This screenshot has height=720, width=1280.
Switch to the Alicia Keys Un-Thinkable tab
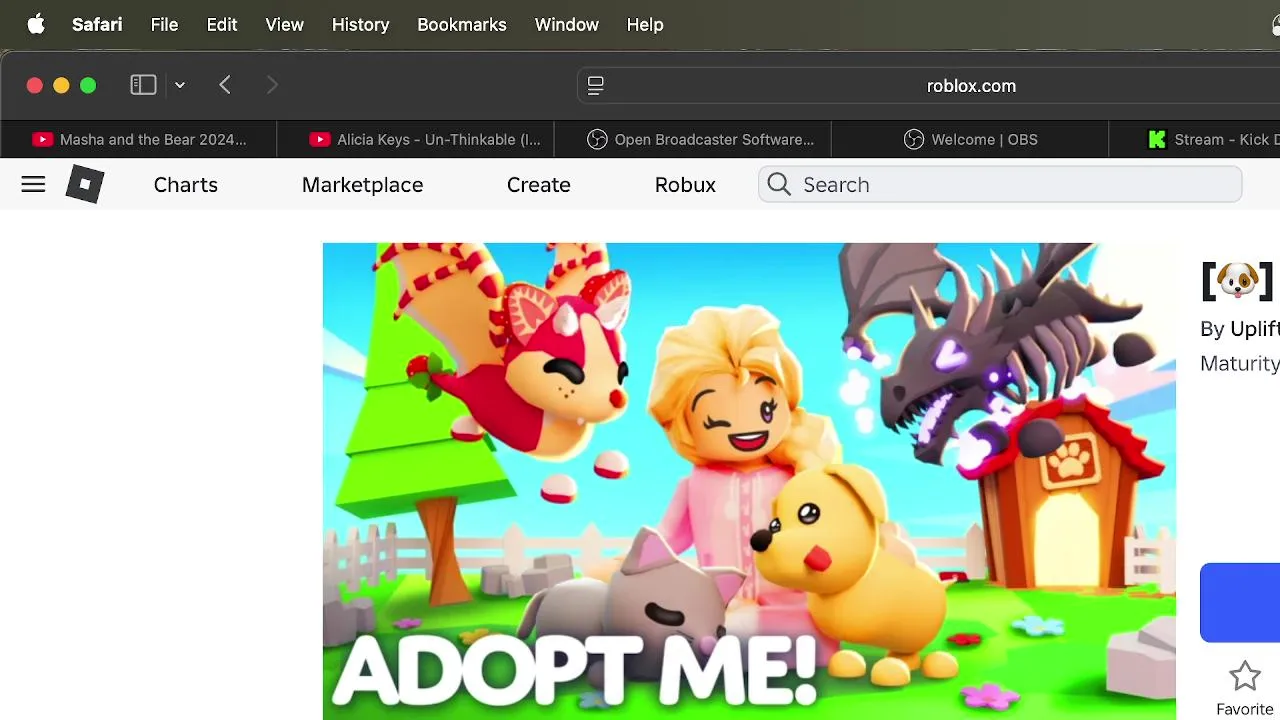coord(415,140)
